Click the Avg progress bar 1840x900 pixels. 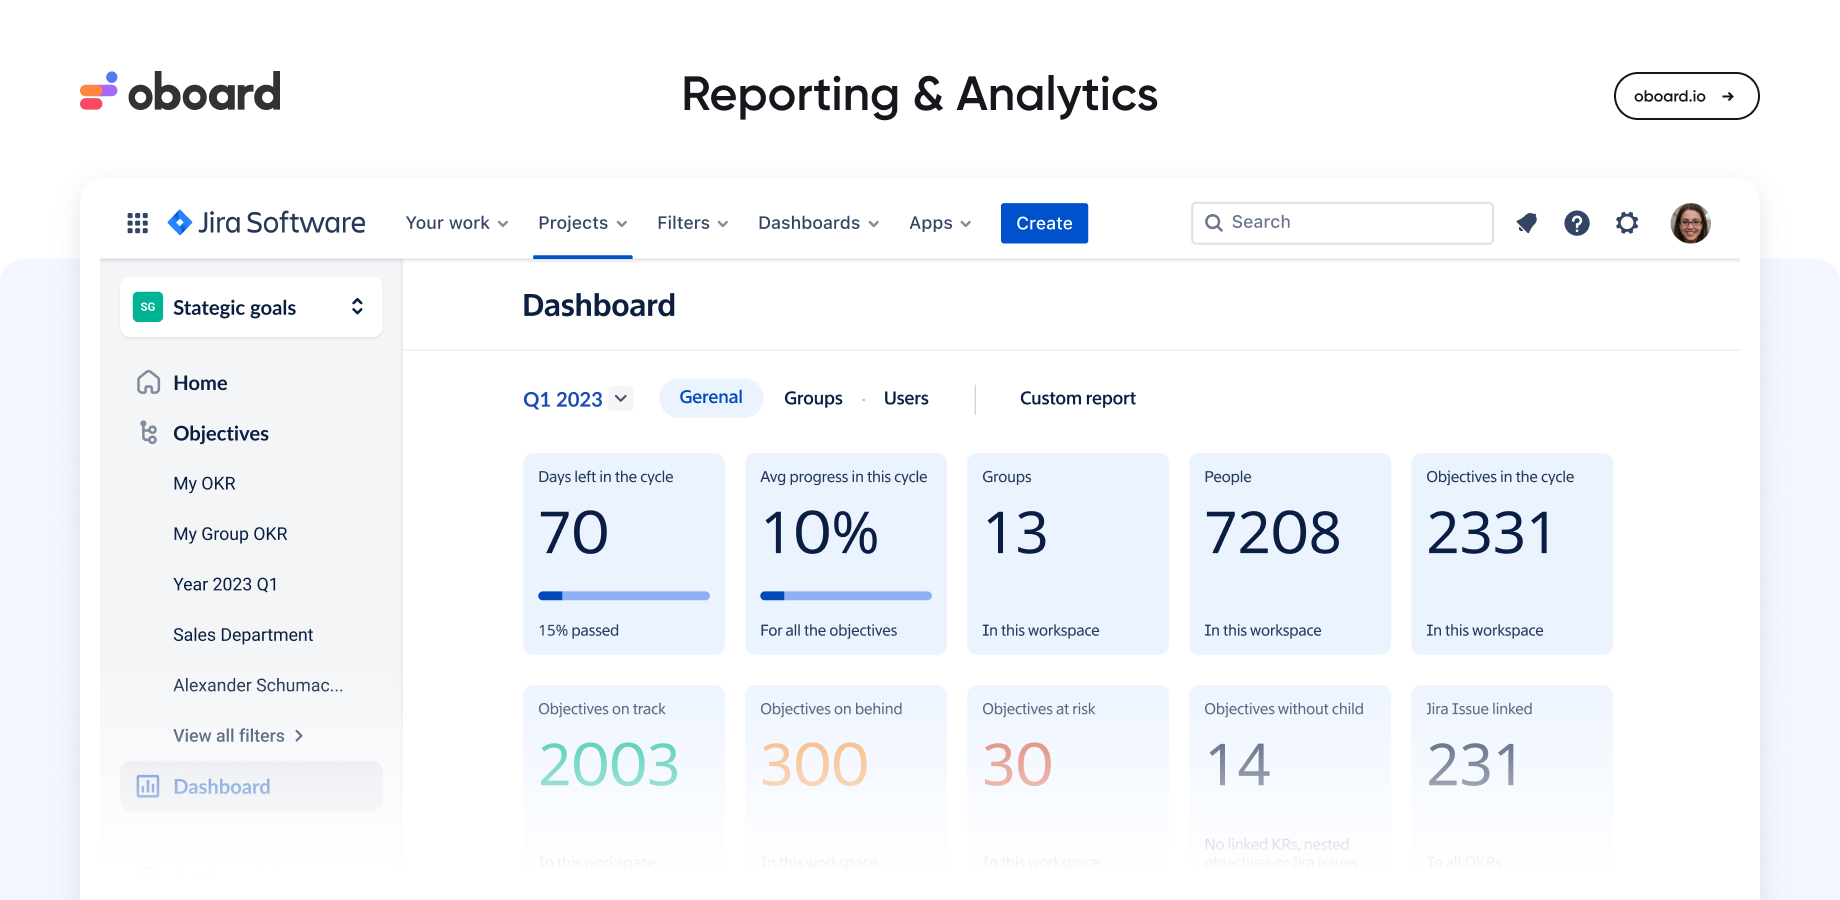click(x=846, y=596)
